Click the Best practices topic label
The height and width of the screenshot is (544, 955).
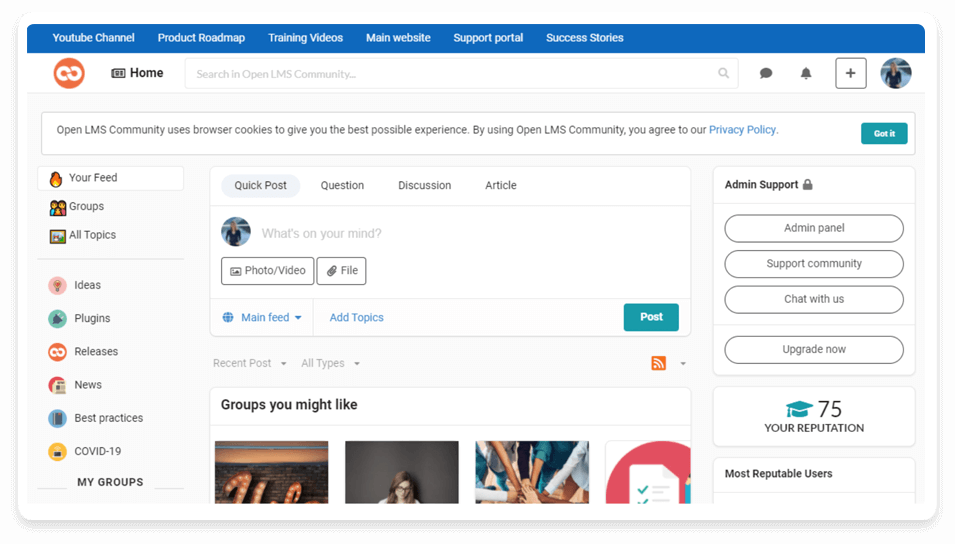(x=108, y=418)
